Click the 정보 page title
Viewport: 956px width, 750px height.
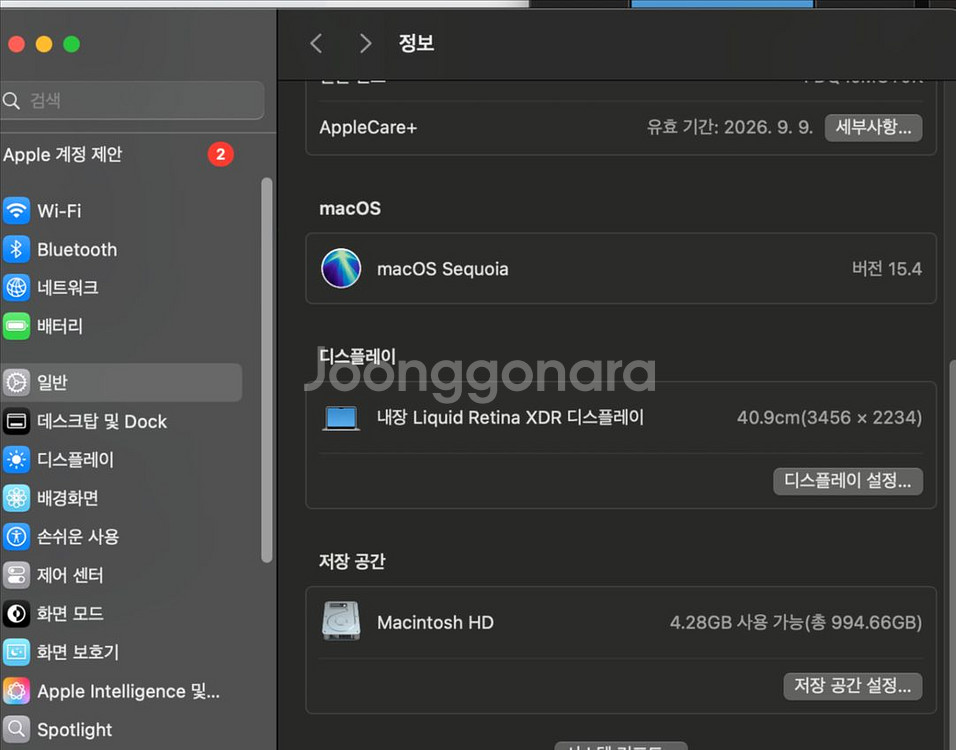416,43
